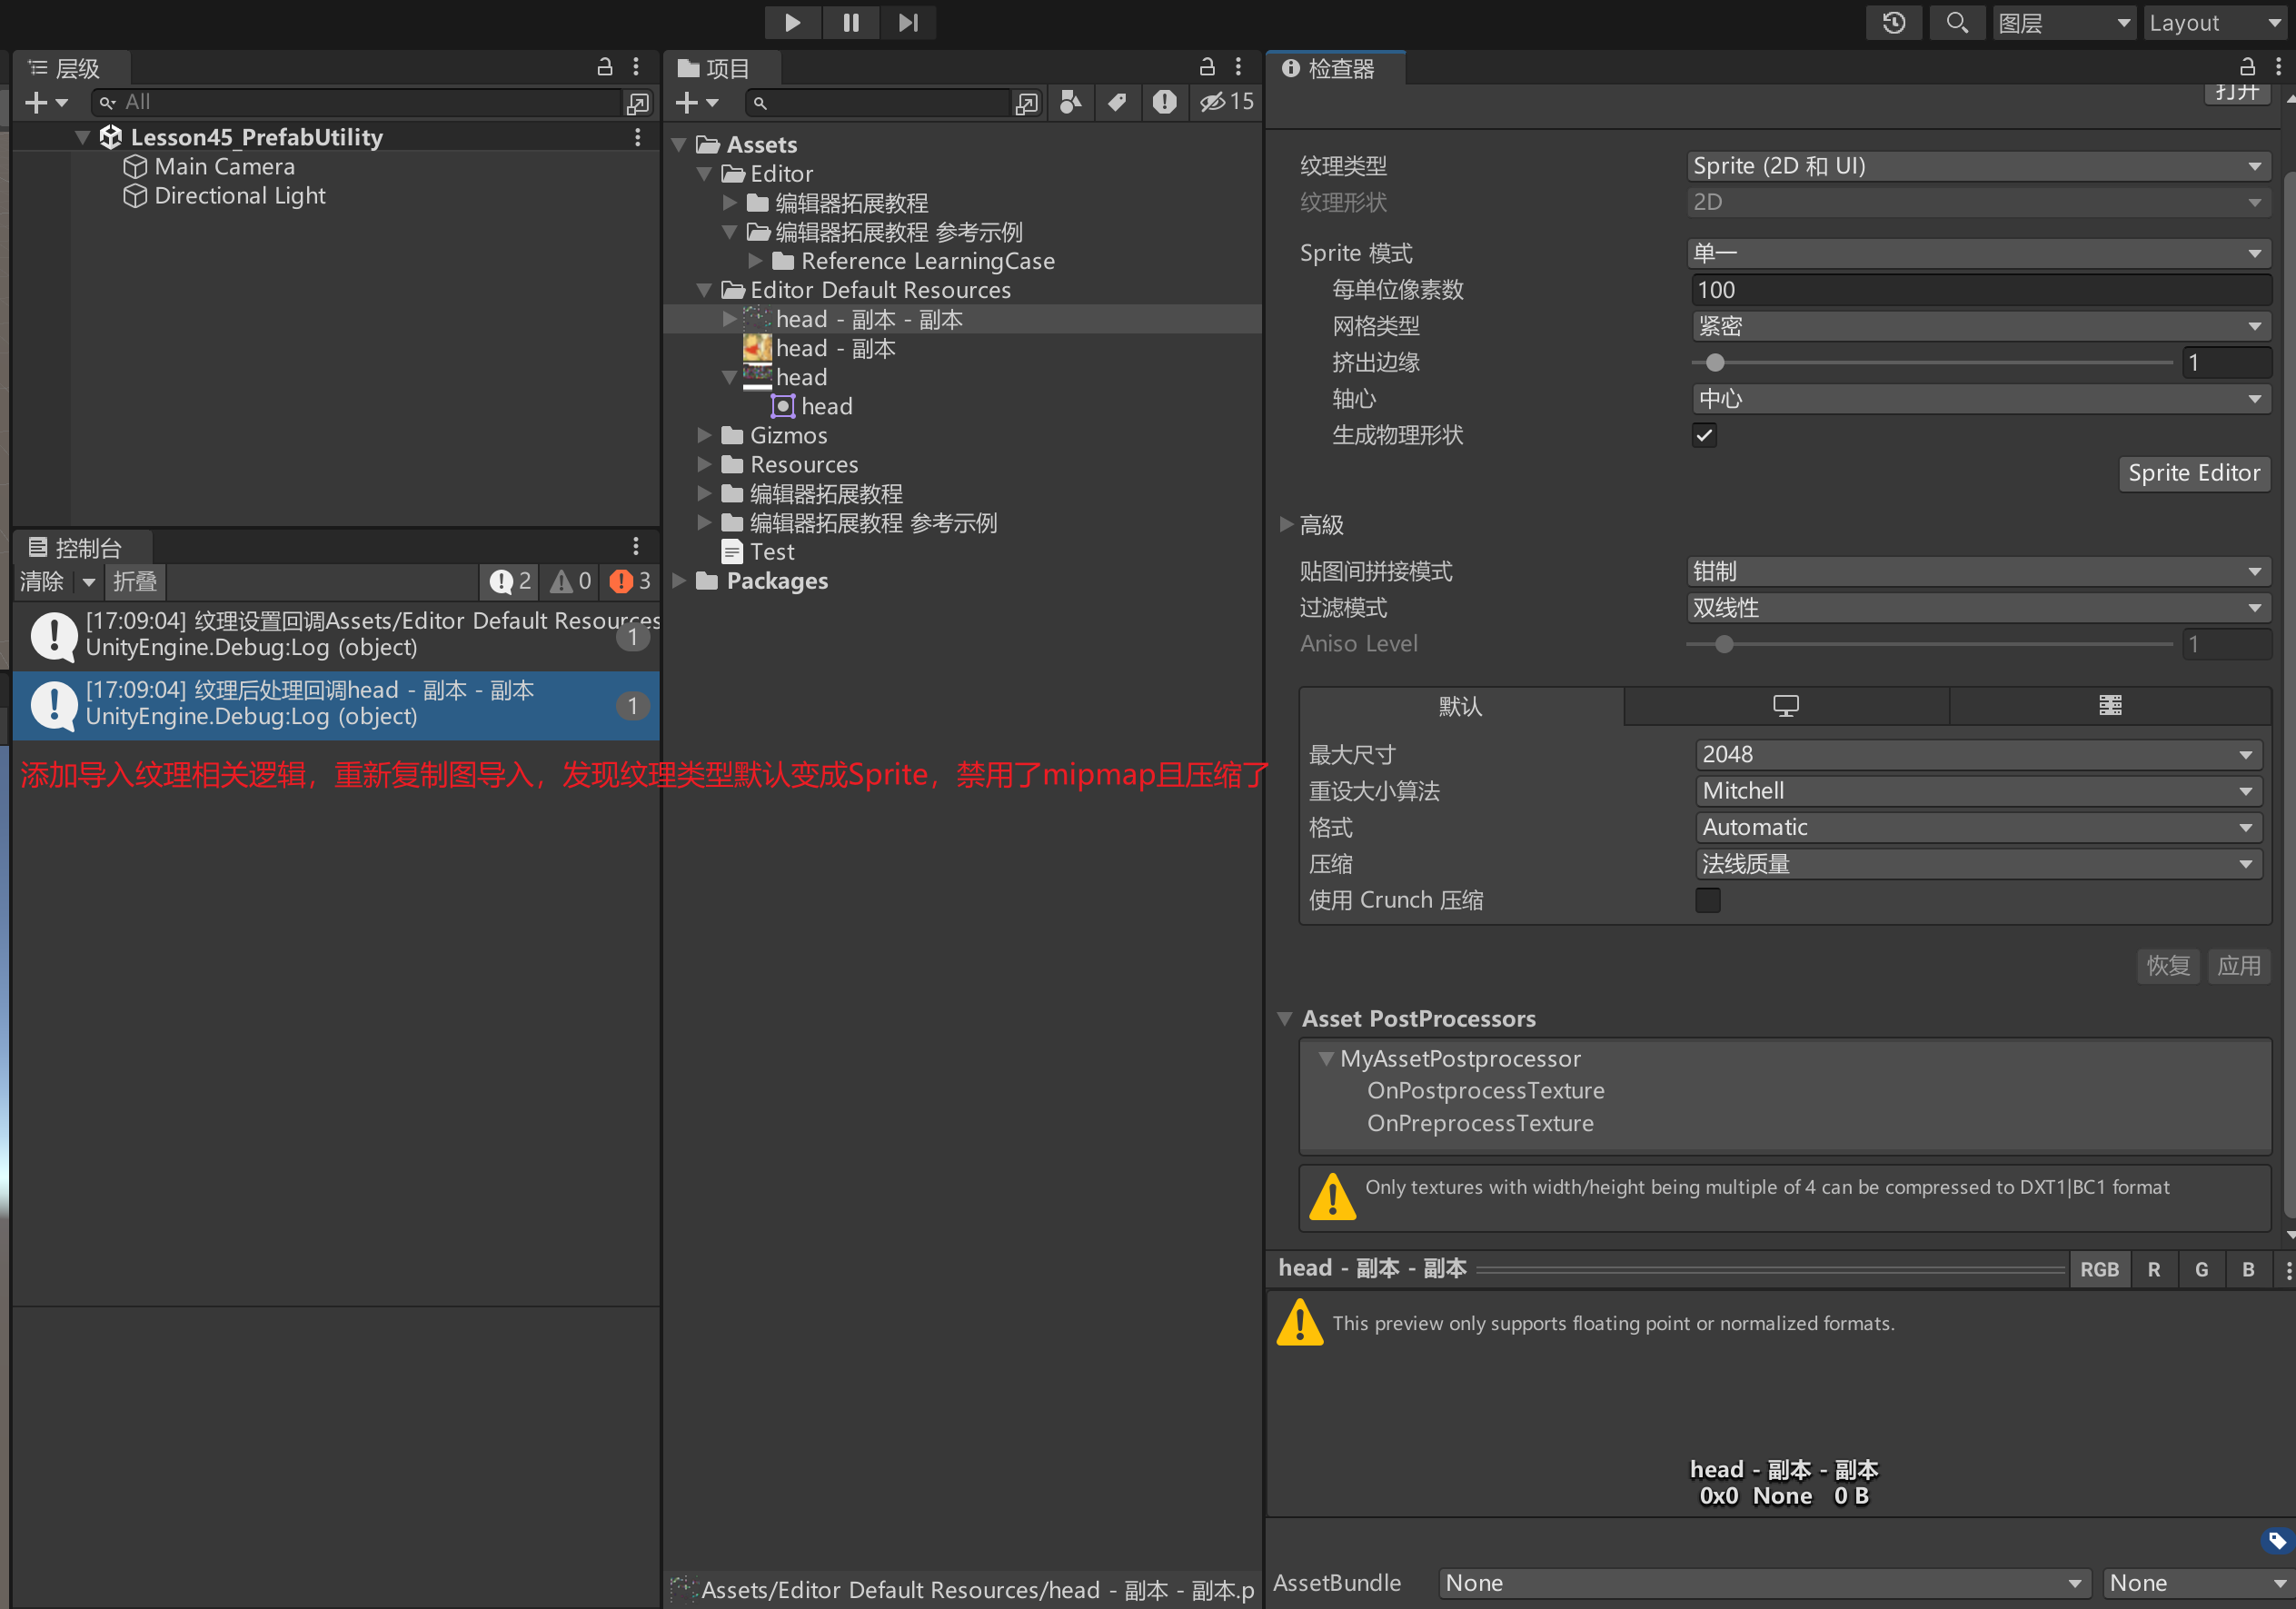Open the Max Size 2048 dropdown
The width and height of the screenshot is (2296, 1609).
point(1977,754)
